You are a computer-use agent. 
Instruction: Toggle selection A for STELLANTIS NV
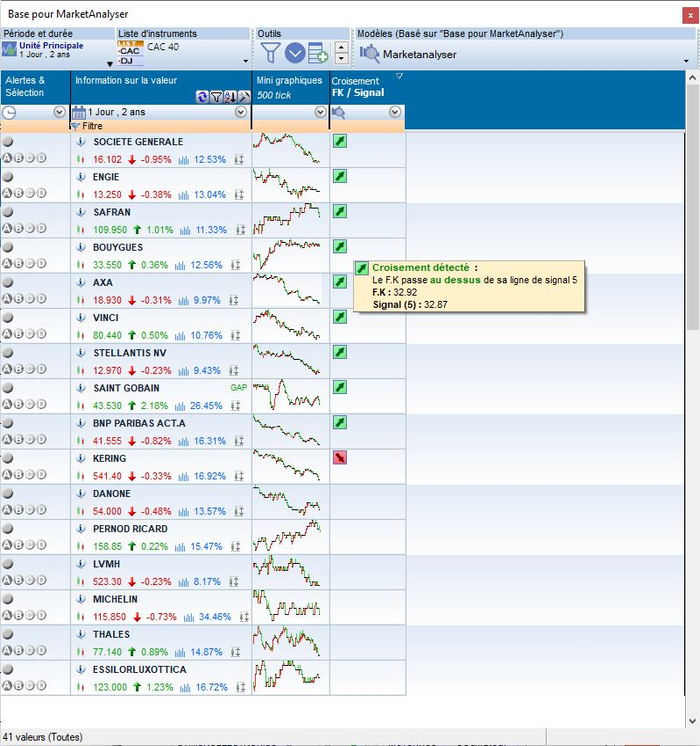(x=7, y=369)
